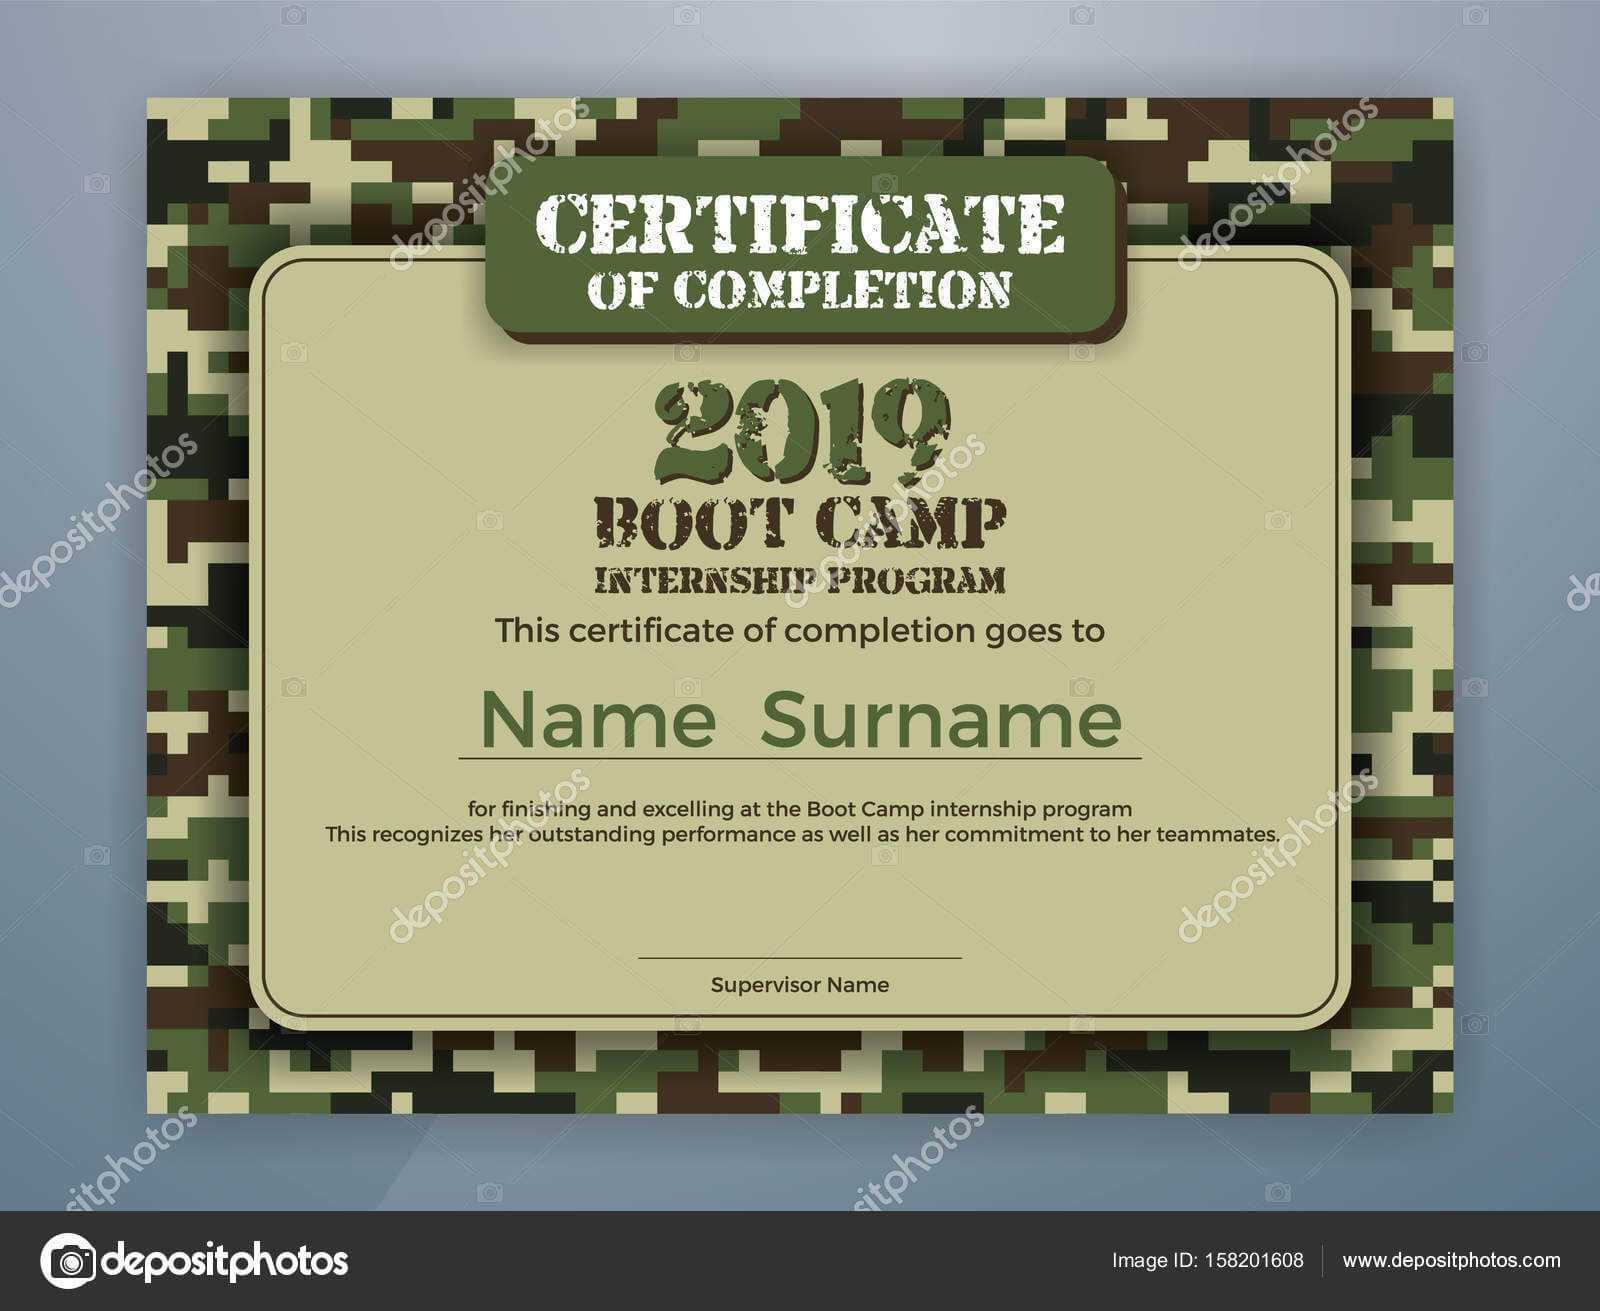Click 'This certificate of completion goes to' line

point(800,631)
